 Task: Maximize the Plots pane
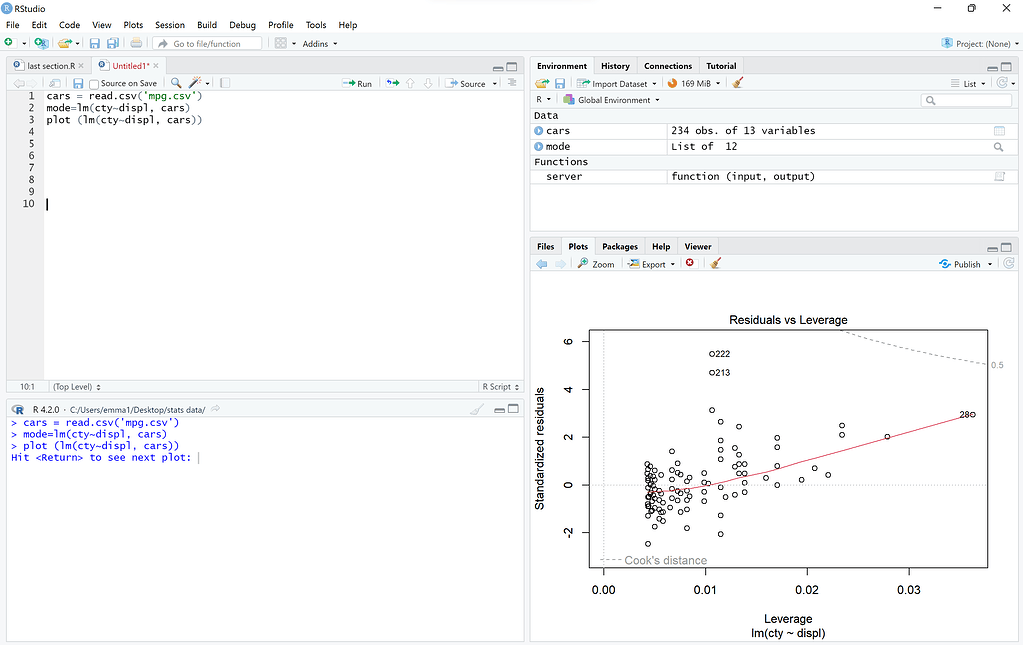[x=1007, y=248]
